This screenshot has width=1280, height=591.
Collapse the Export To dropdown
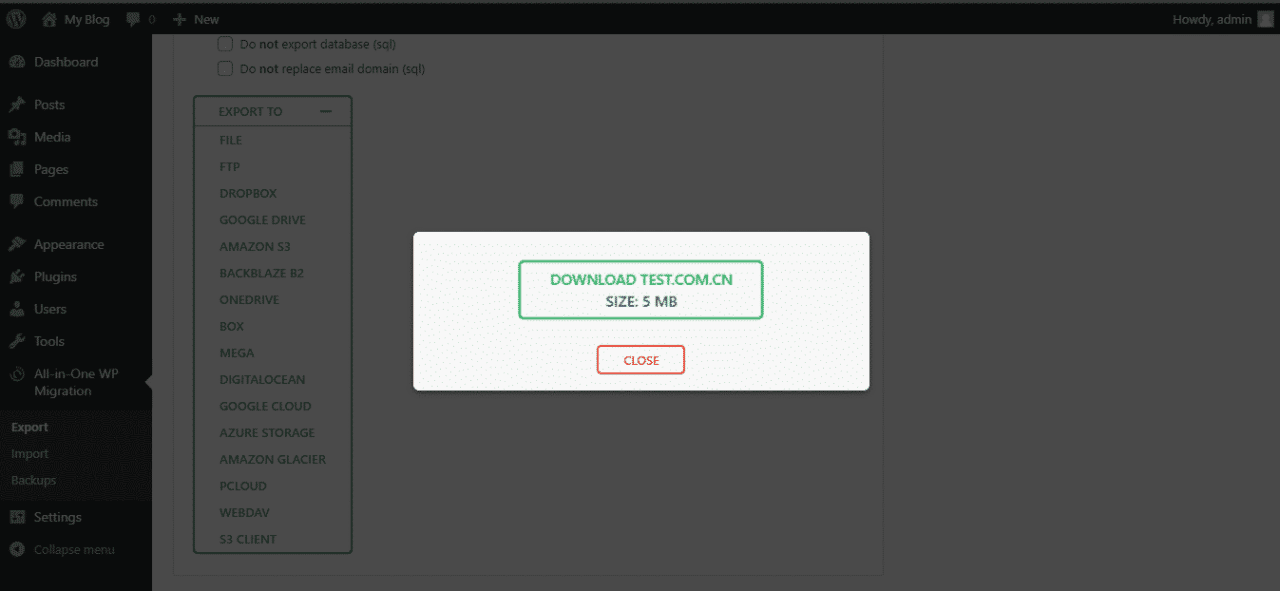(x=325, y=112)
